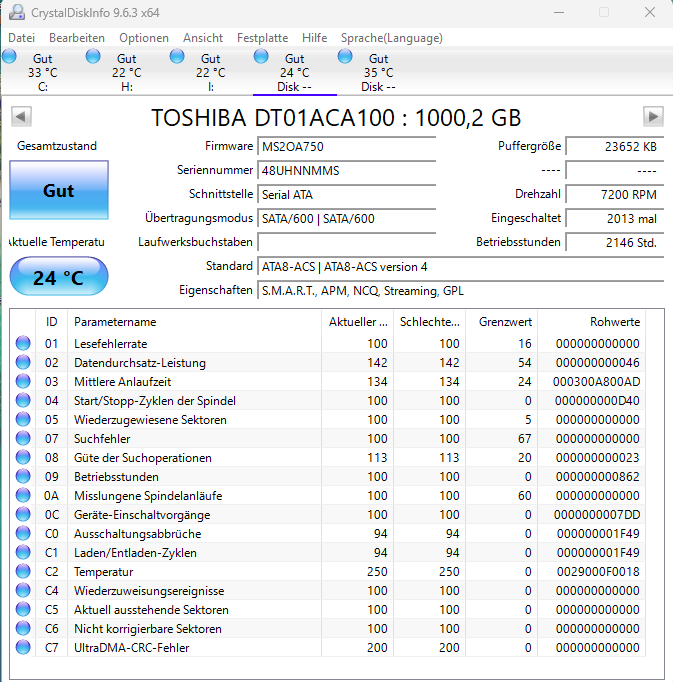The image size is (673, 682).
Task: Click the Schlechte... column header
Action: coord(429,322)
